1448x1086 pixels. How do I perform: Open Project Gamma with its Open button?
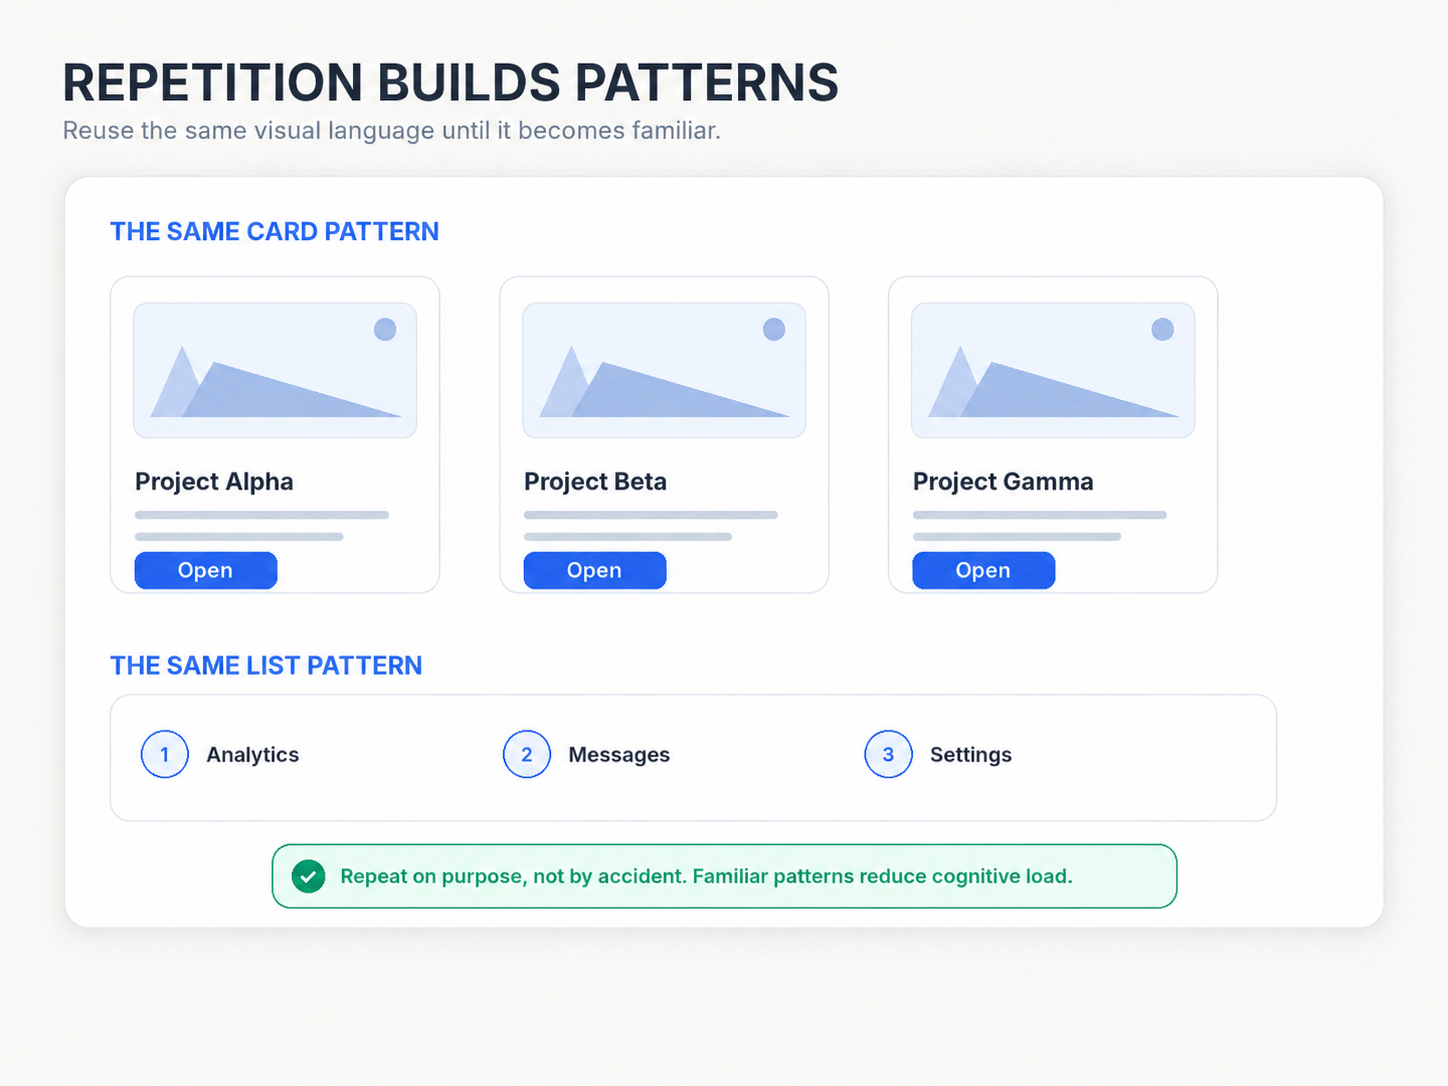coord(983,570)
